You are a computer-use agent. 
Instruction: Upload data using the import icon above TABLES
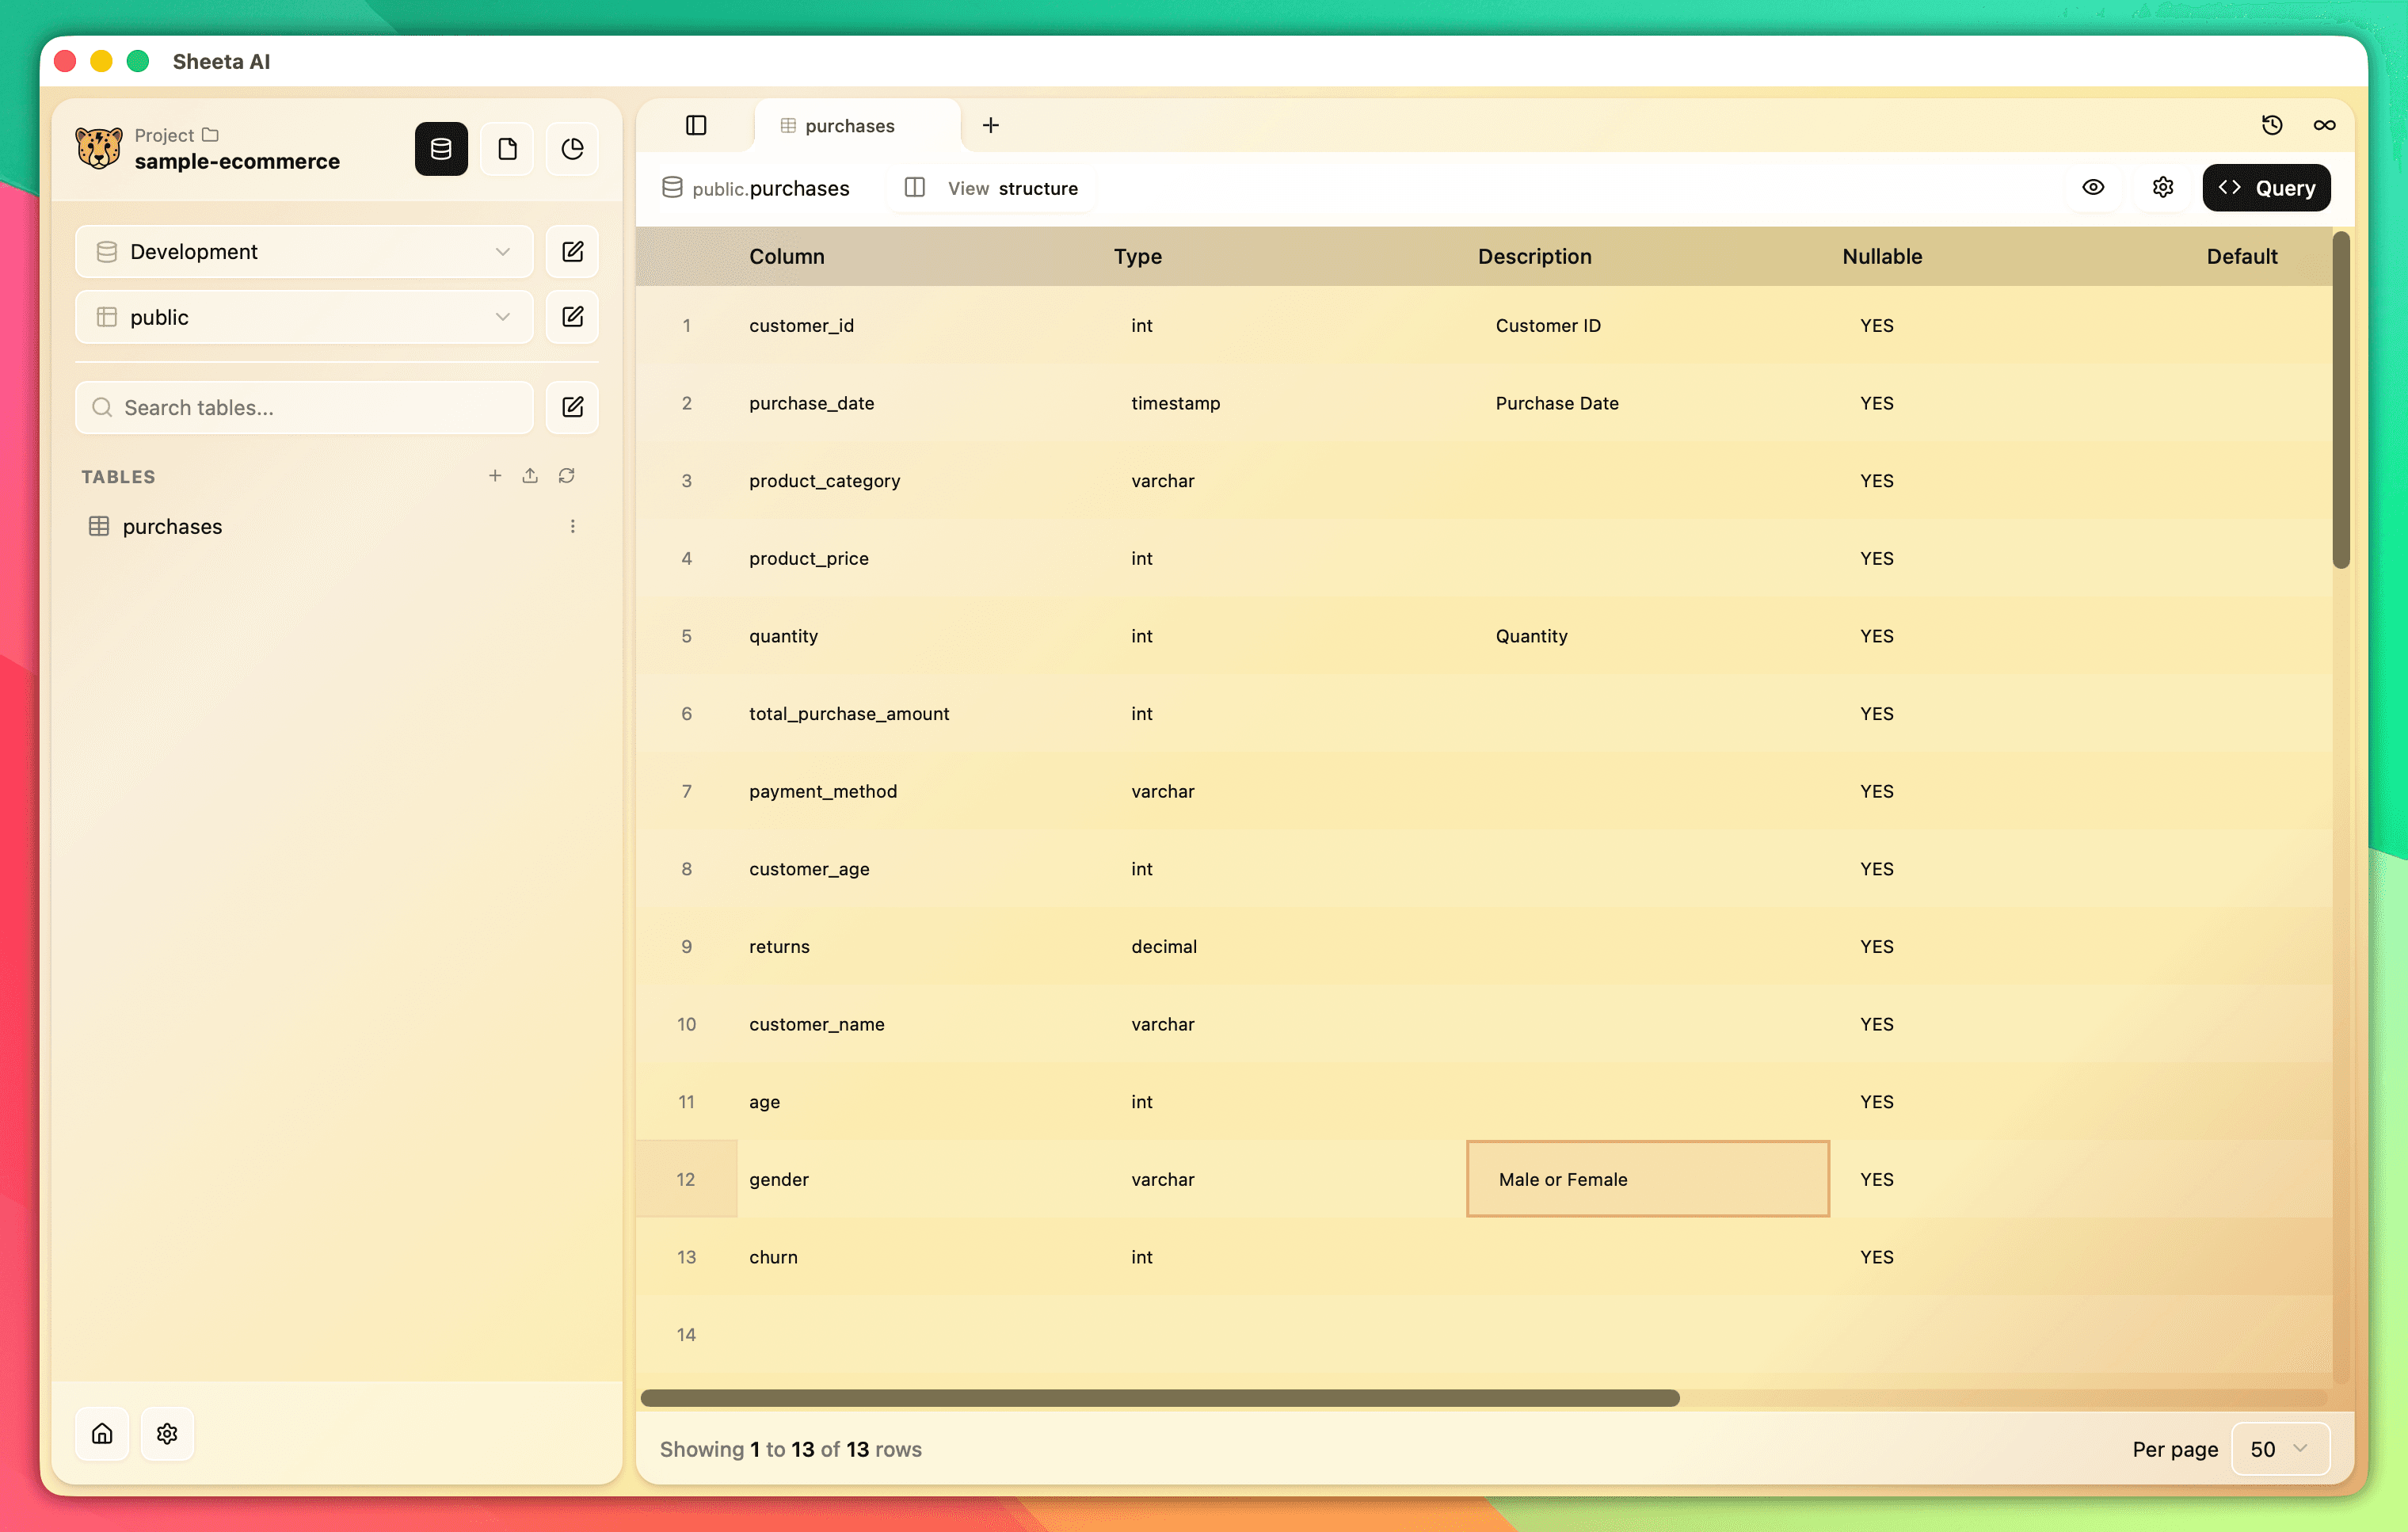coord(530,476)
